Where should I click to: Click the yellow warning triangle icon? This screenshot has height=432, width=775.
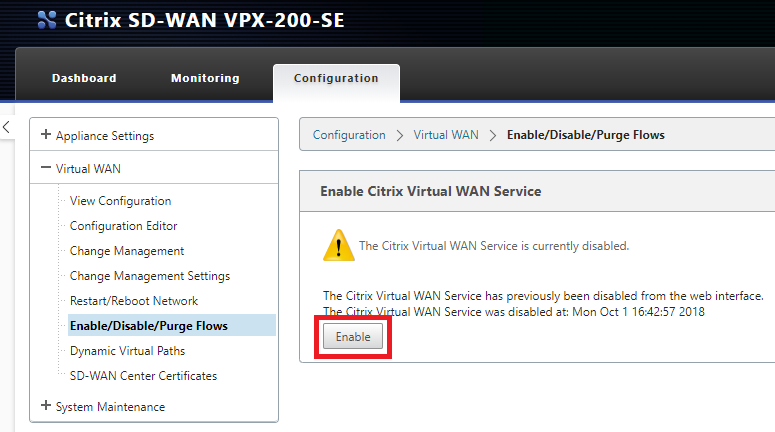(x=339, y=245)
